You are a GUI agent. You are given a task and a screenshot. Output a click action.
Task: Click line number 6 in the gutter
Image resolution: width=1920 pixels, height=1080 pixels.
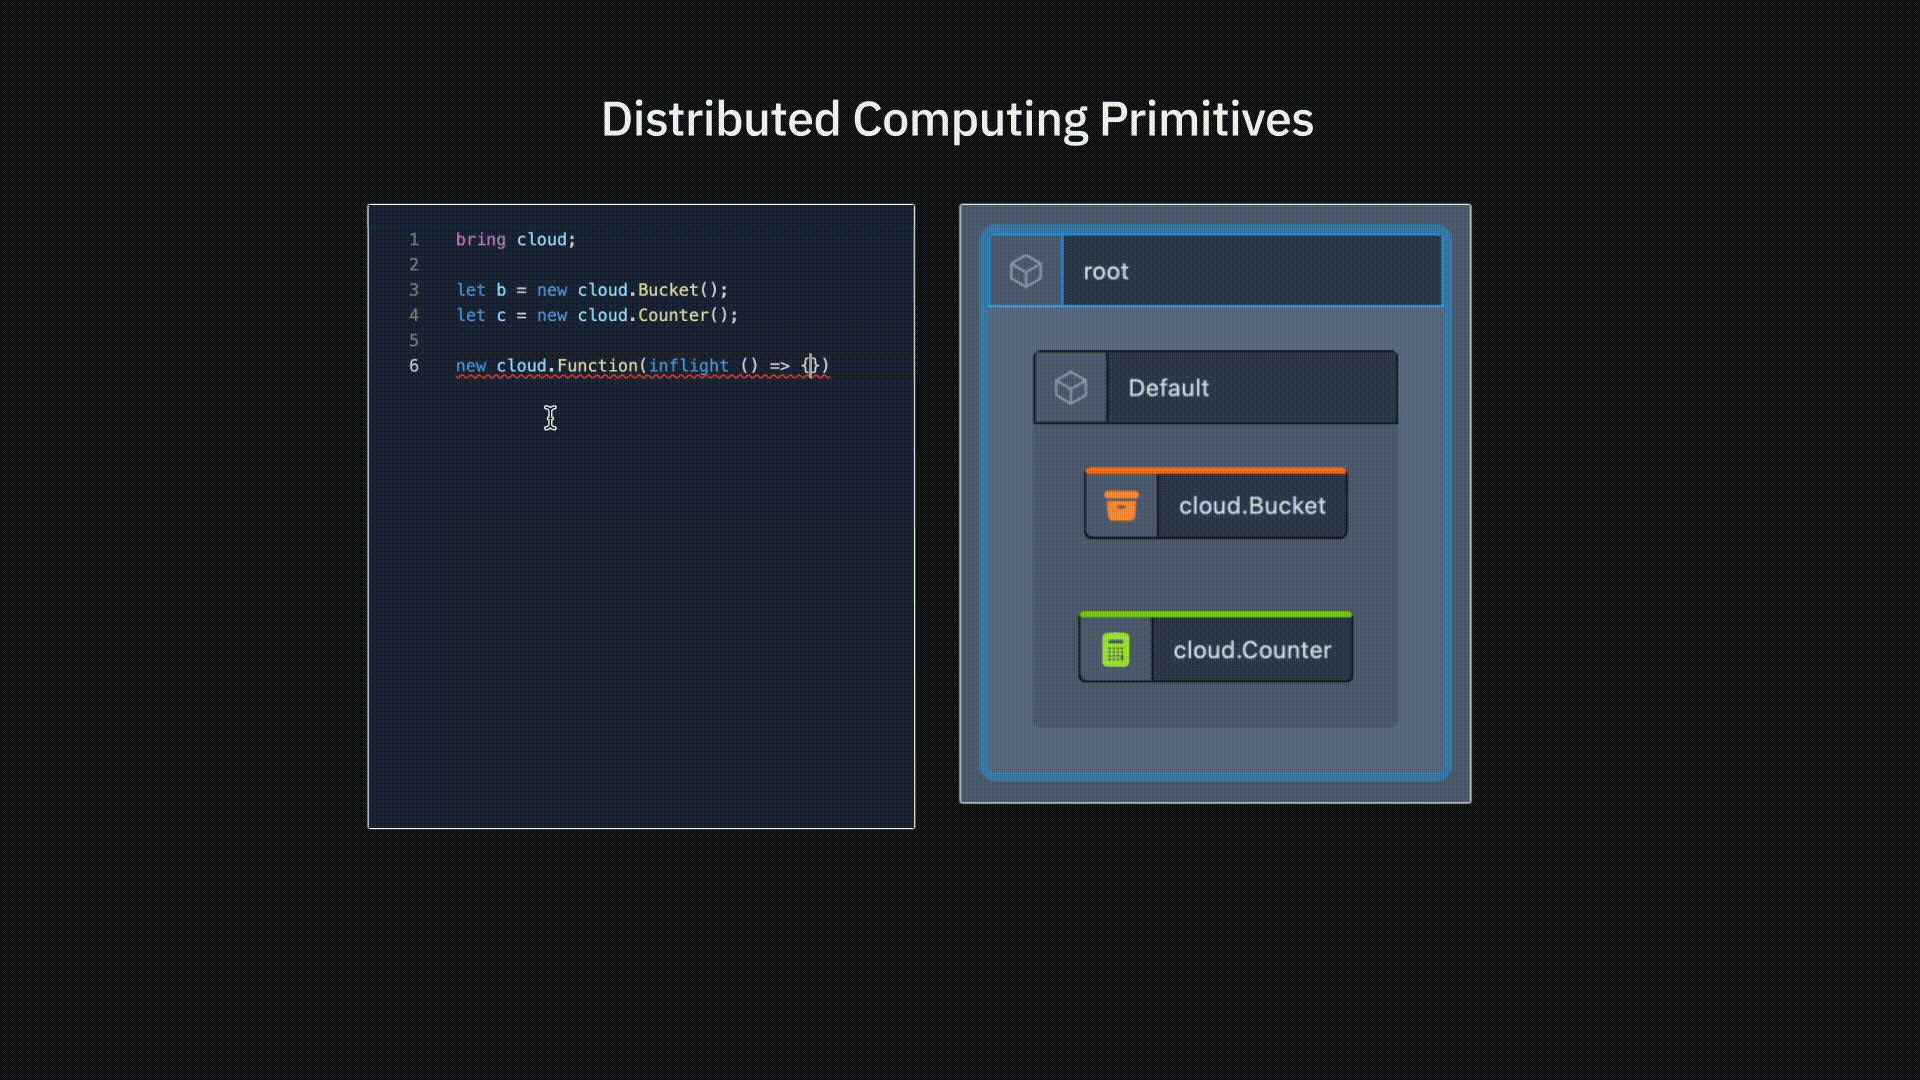(x=414, y=366)
